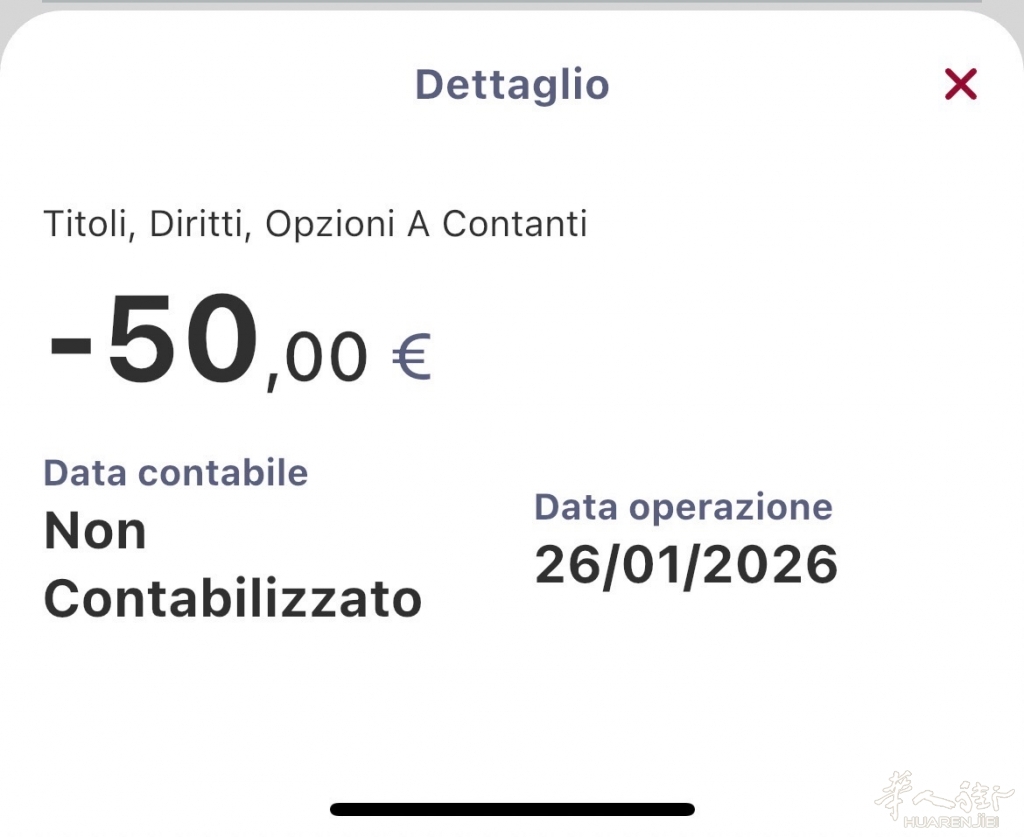Tap the ,00 decimal part of the amount
The height and width of the screenshot is (837, 1024).
tap(317, 362)
